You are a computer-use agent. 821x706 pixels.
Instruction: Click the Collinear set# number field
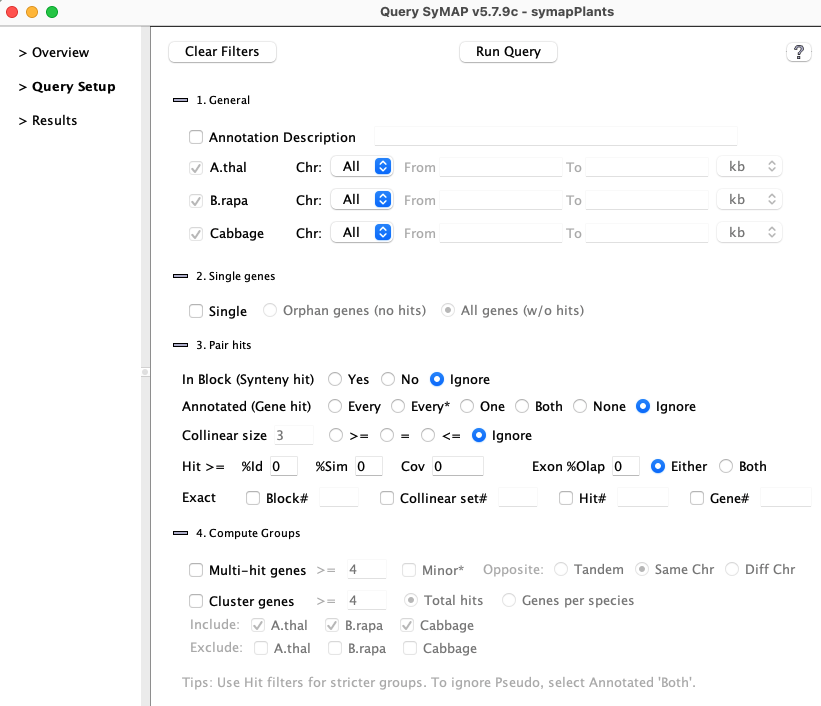[x=518, y=498]
